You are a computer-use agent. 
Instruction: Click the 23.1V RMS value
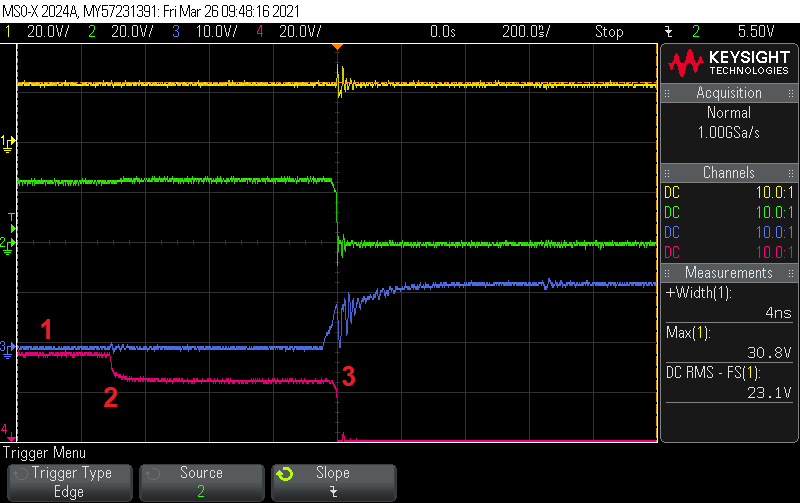coord(769,393)
